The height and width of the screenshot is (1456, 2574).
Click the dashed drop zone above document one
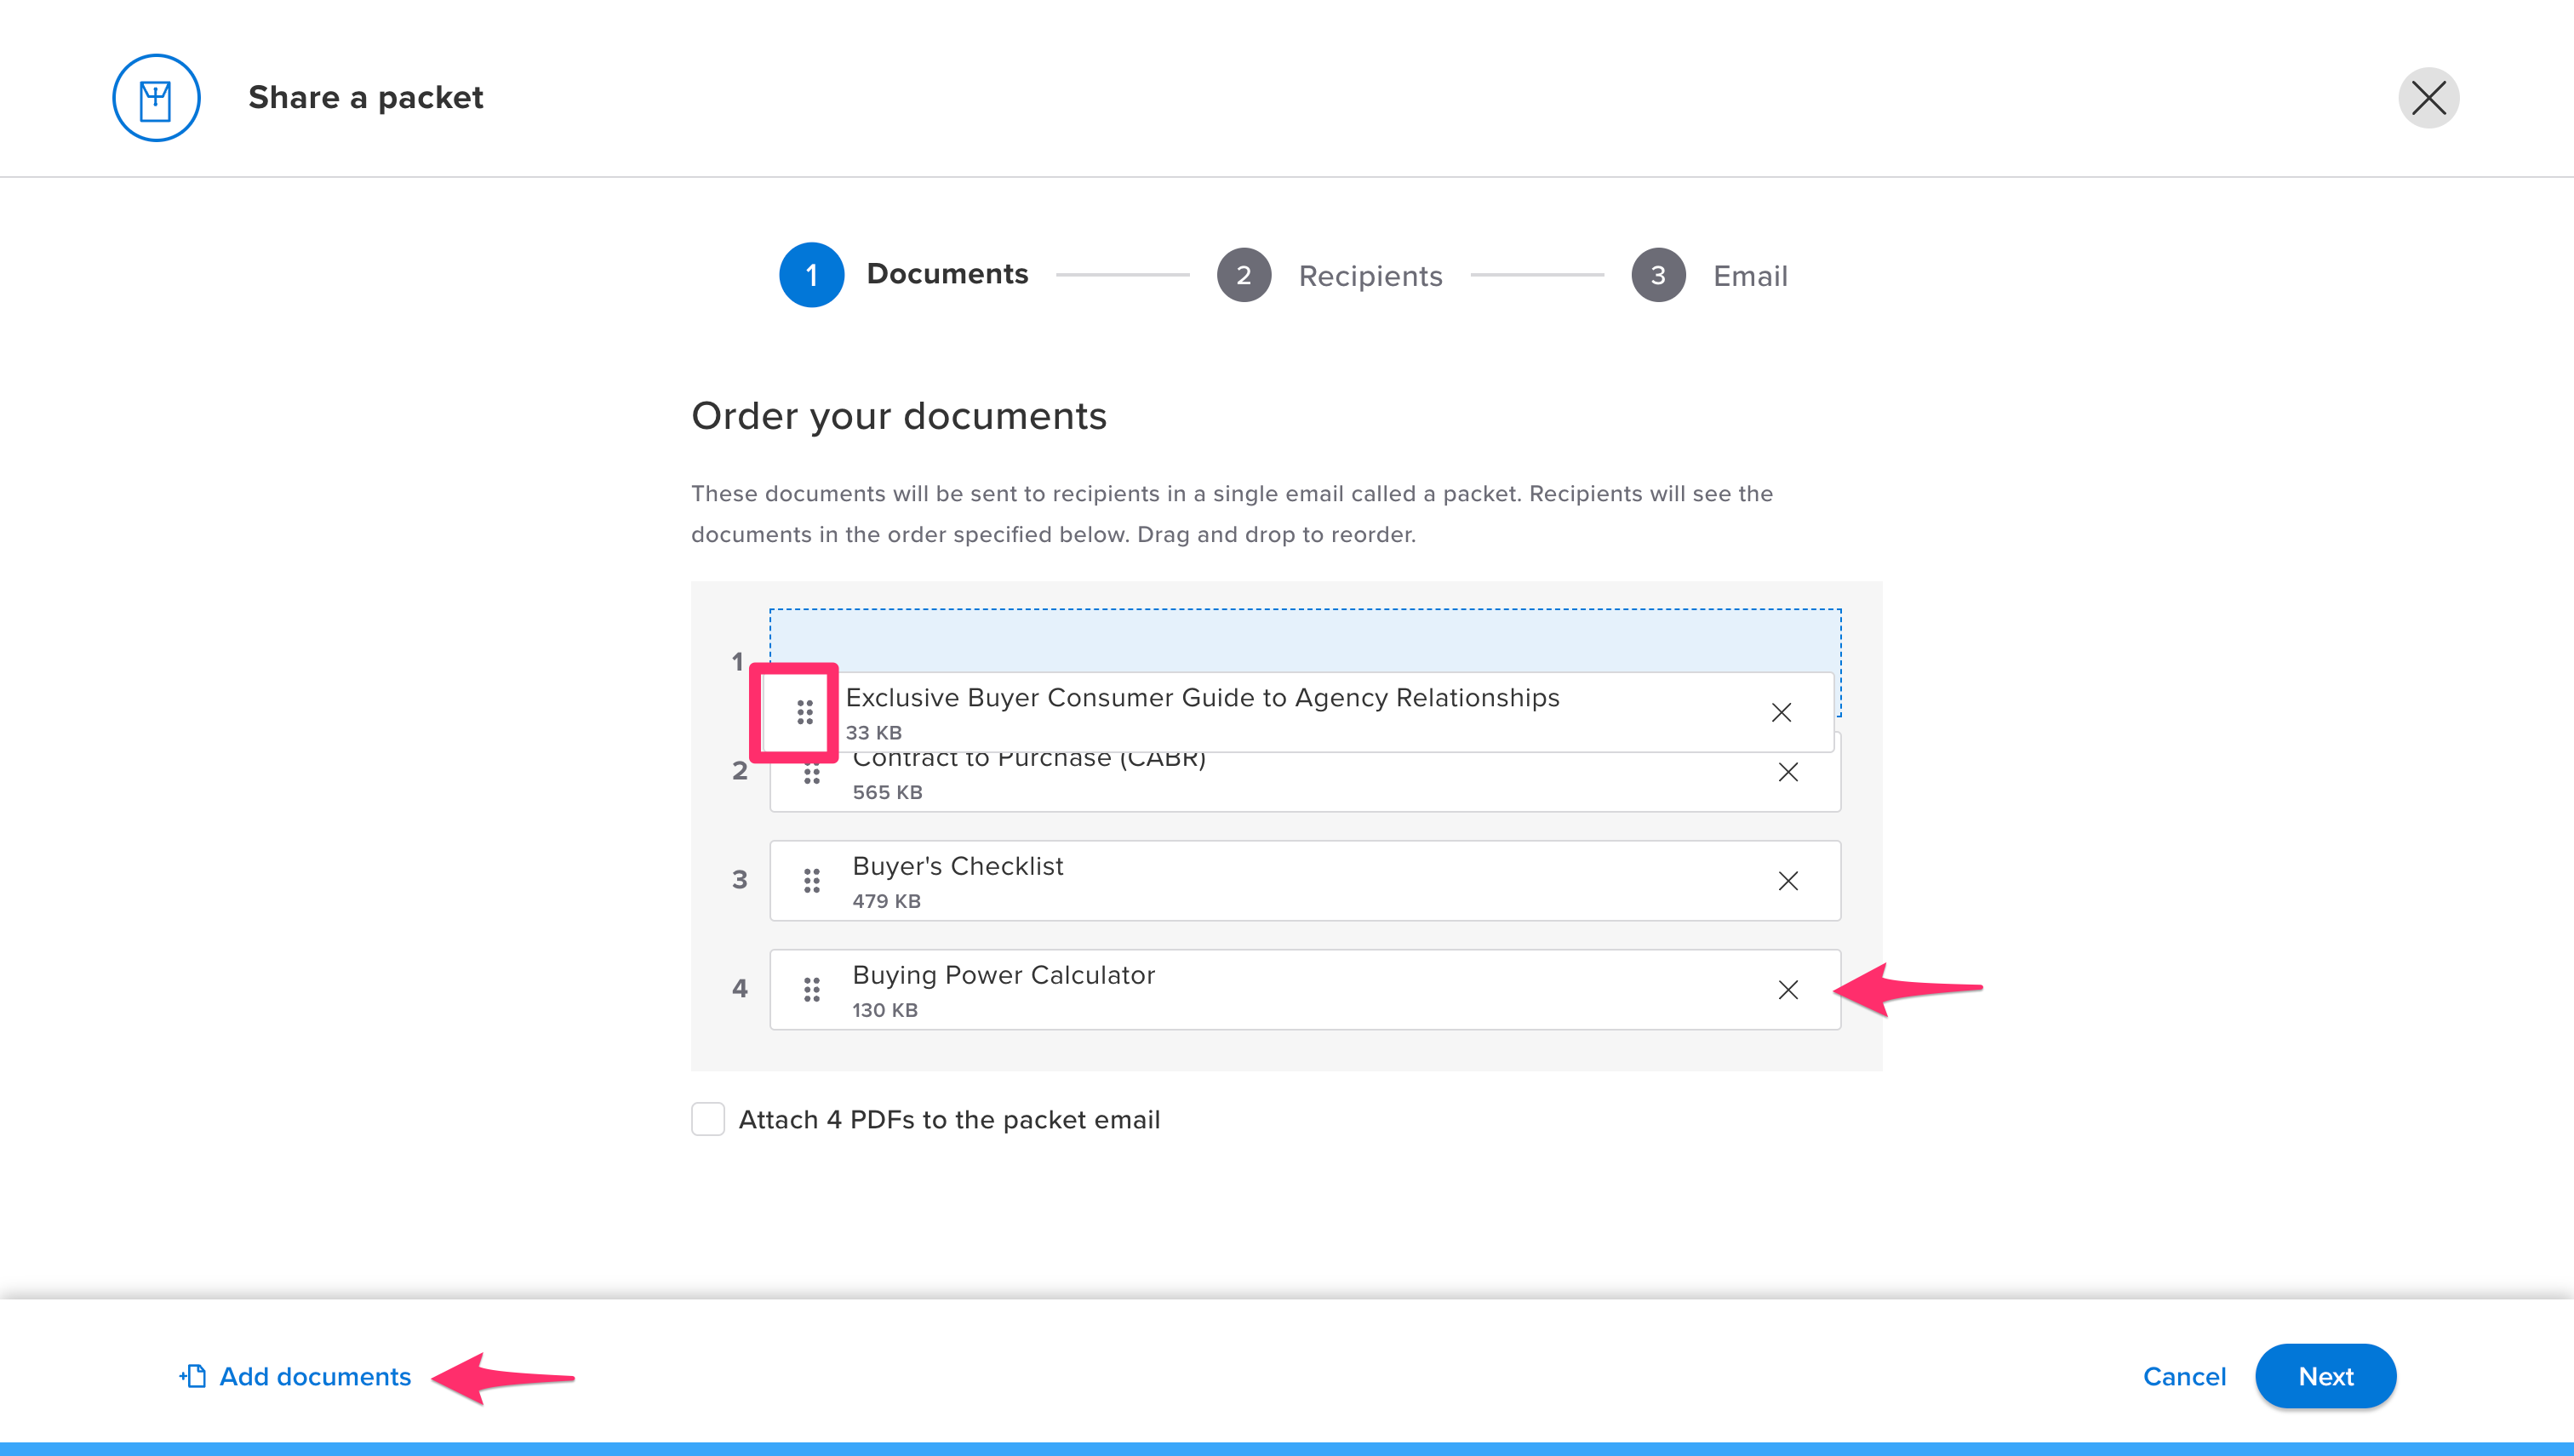pyautogui.click(x=1300, y=640)
